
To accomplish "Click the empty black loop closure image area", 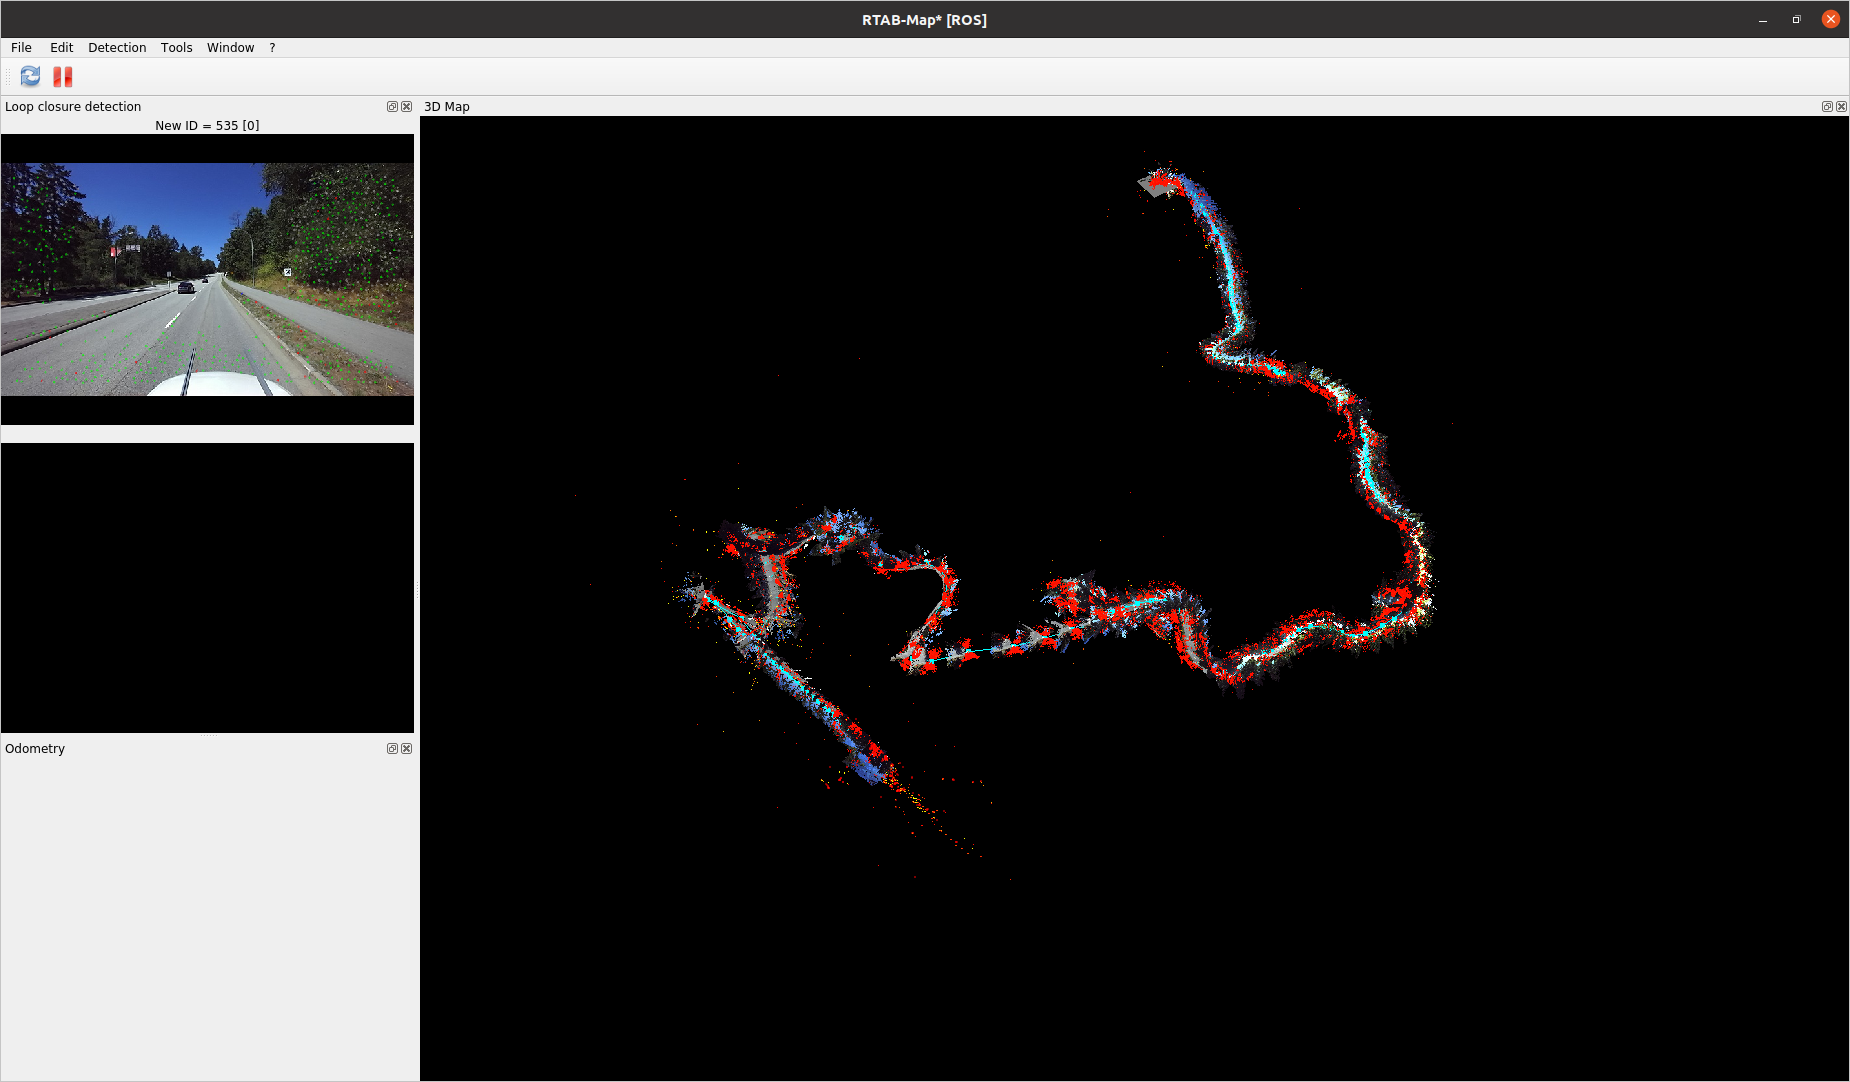I will pos(207,588).
